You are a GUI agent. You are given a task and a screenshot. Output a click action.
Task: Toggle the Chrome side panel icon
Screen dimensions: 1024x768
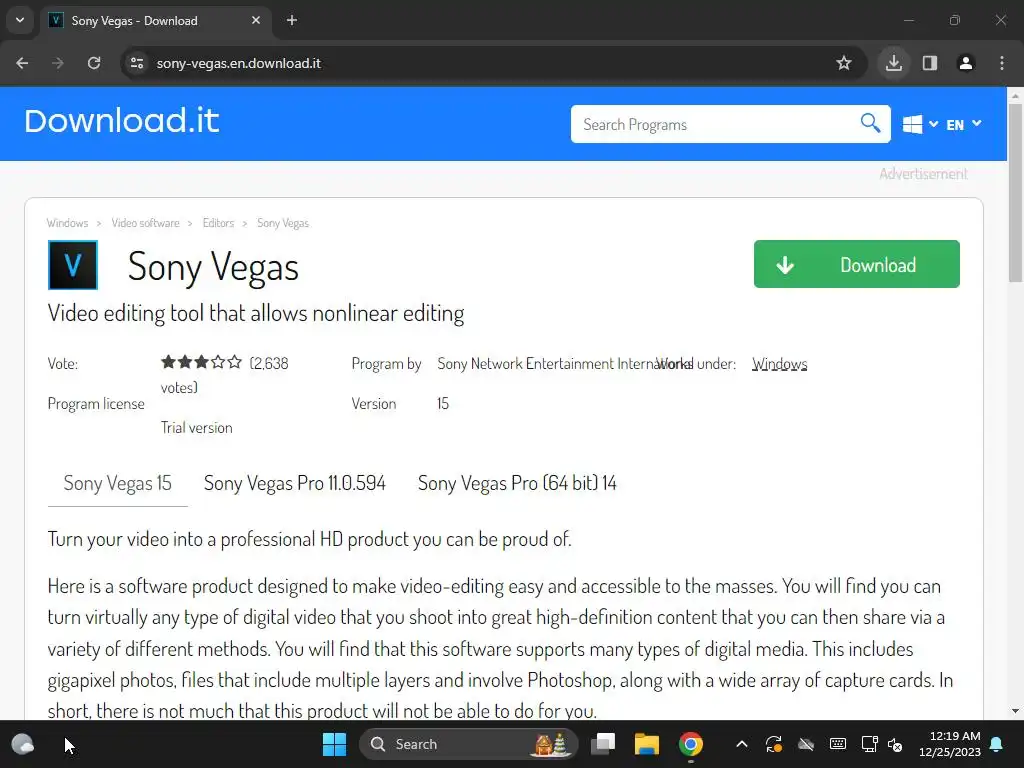click(930, 63)
